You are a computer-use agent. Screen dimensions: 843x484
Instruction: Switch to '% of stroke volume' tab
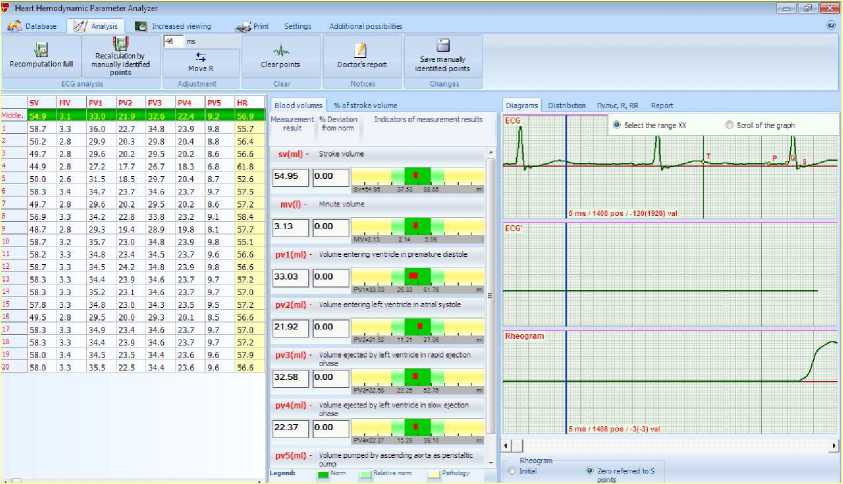[x=364, y=105]
